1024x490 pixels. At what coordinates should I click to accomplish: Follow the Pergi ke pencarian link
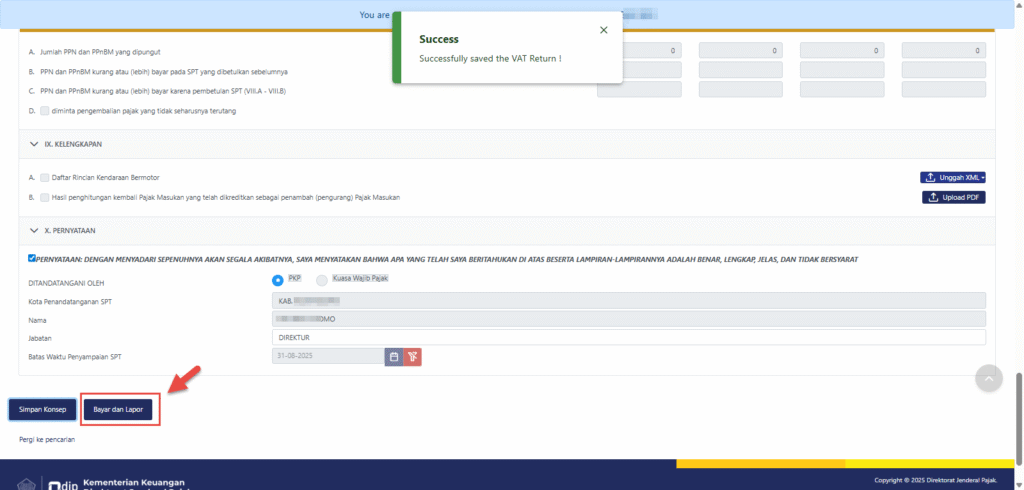tap(47, 439)
